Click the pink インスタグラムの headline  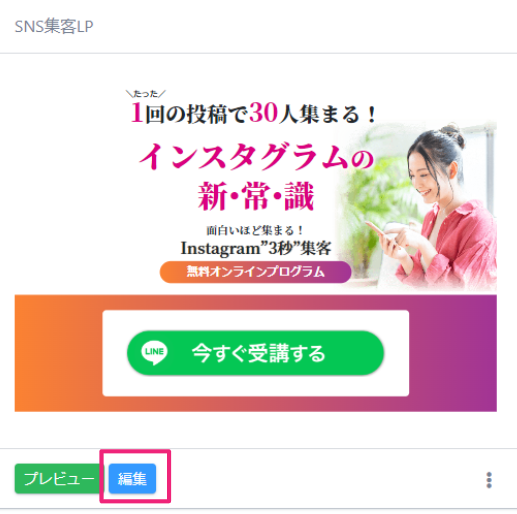(x=256, y=157)
